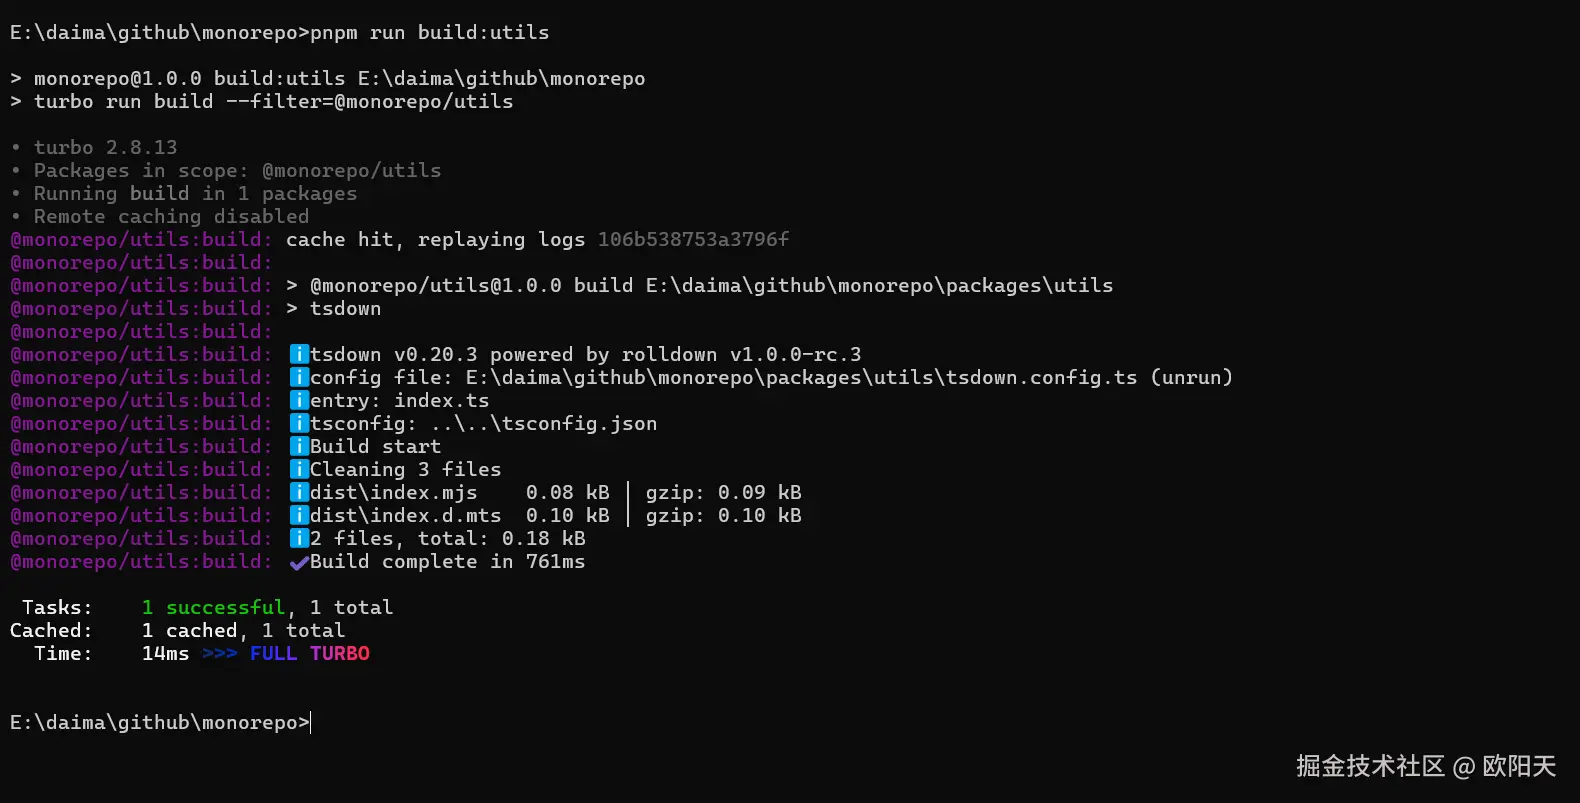Click the info icon next to entry: index.ts
Viewport: 1580px width, 803px height.
click(299, 400)
